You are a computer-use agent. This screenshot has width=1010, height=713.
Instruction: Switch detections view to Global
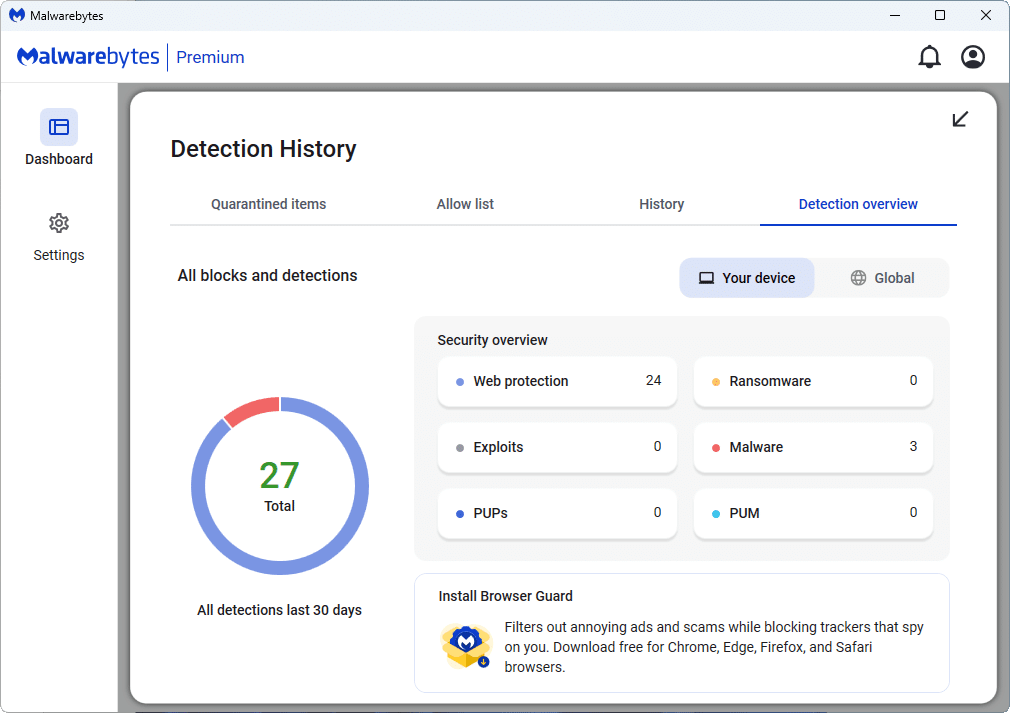pyautogui.click(x=882, y=278)
